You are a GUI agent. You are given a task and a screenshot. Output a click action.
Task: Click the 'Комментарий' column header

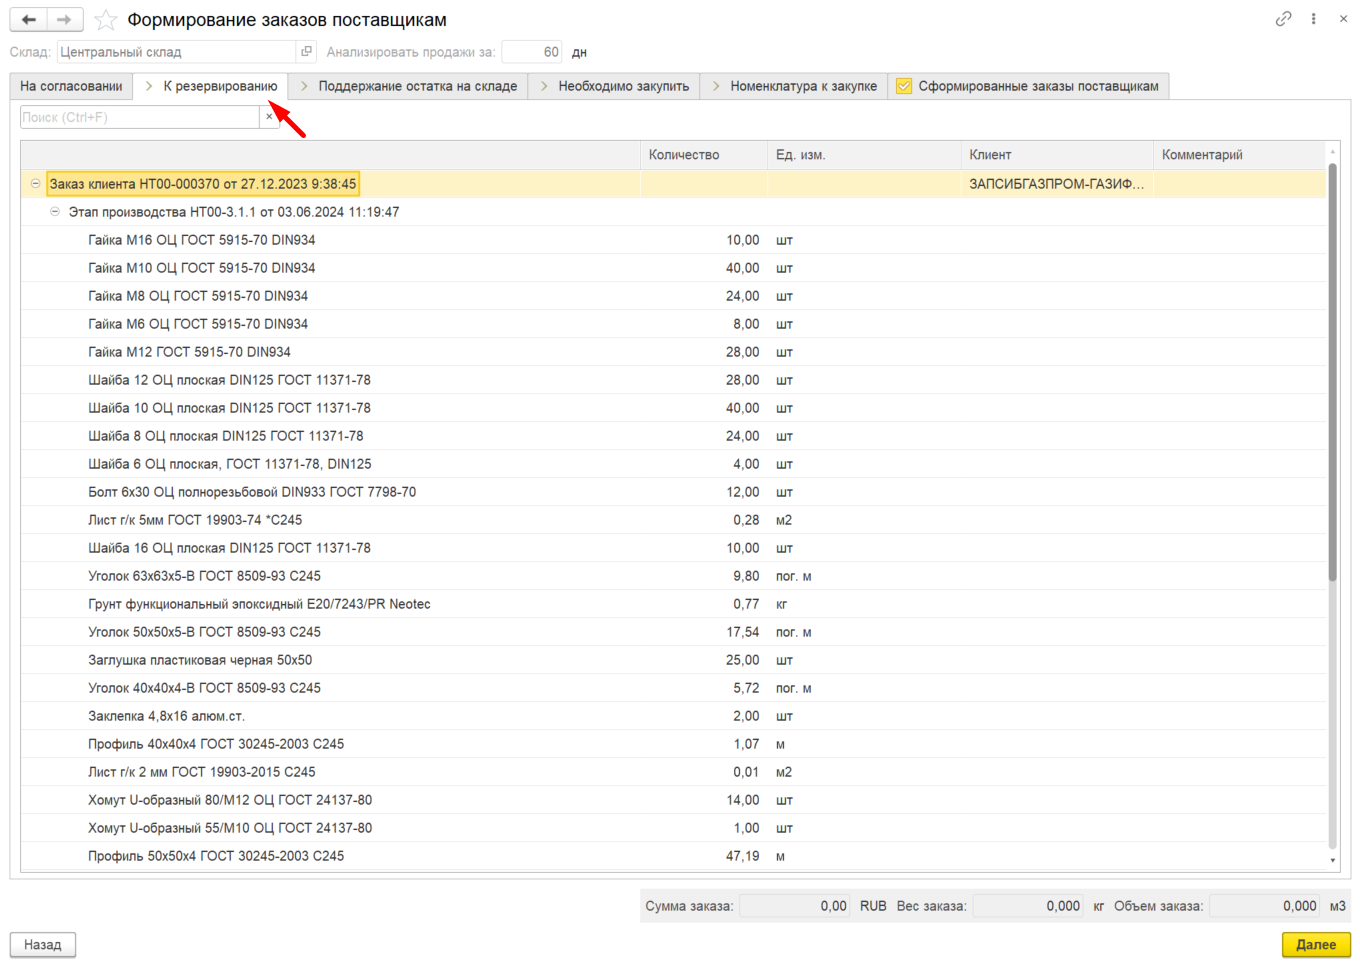point(1240,155)
